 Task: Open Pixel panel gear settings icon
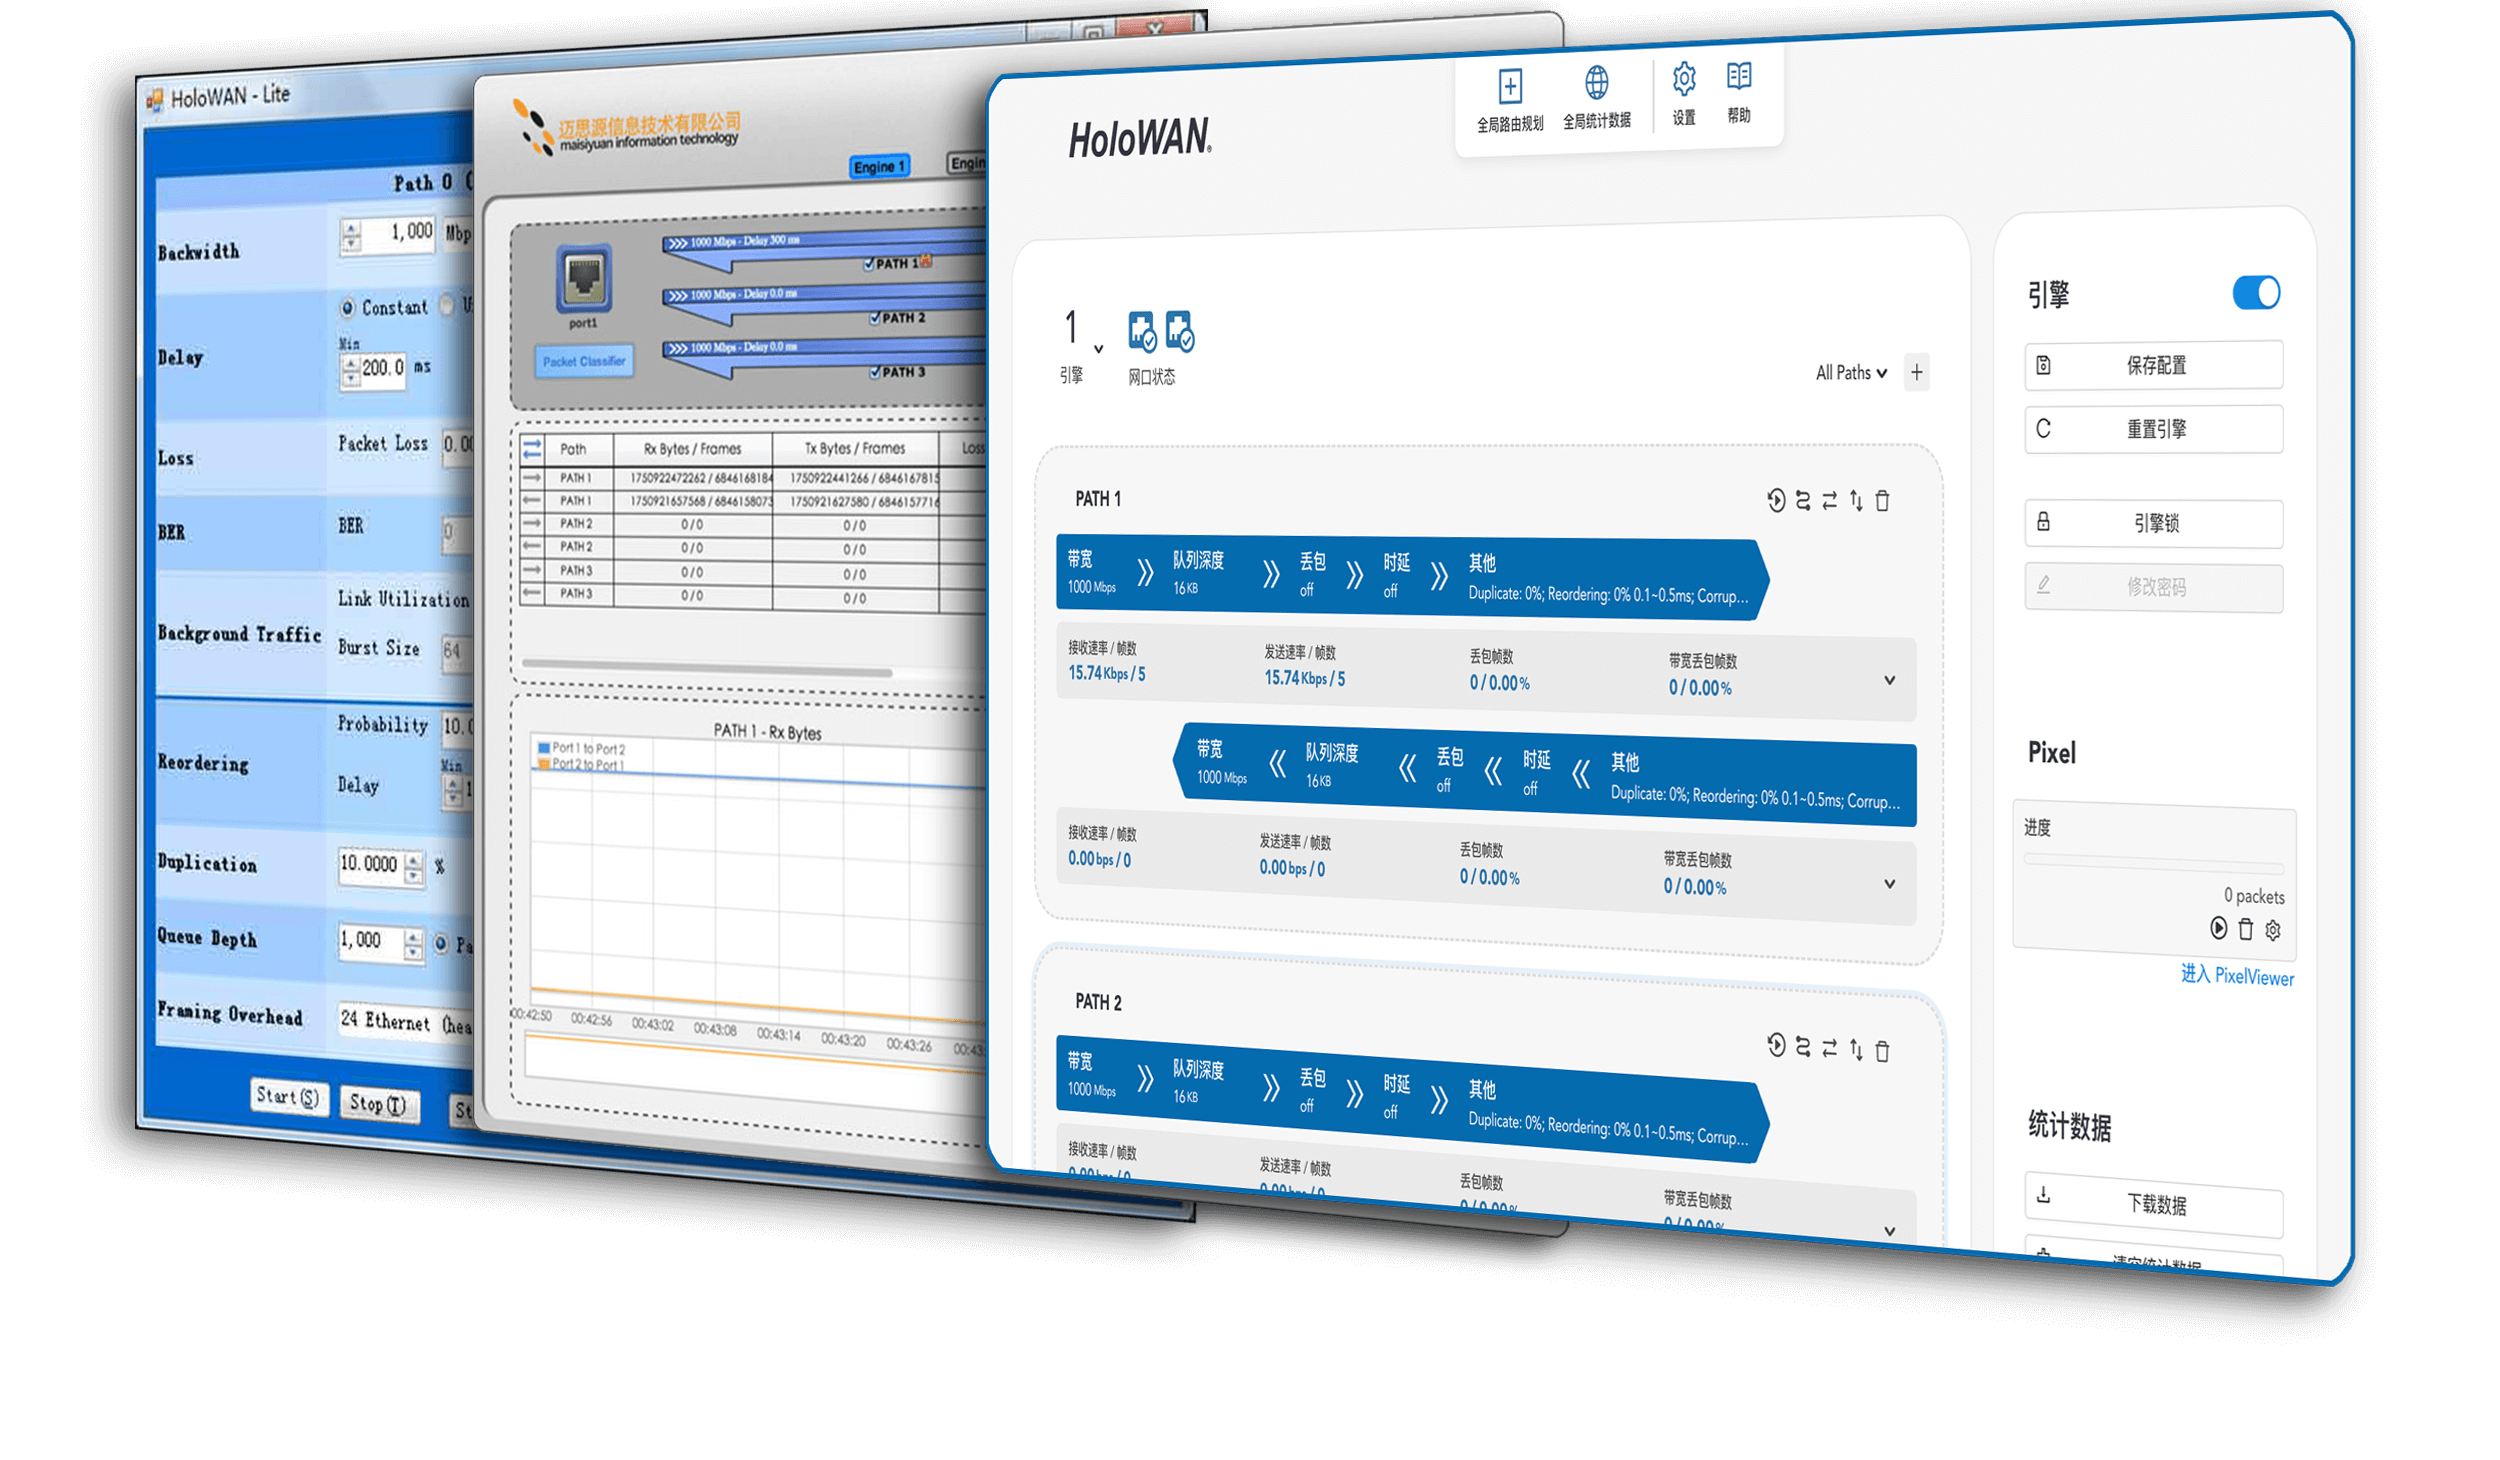(x=2272, y=930)
